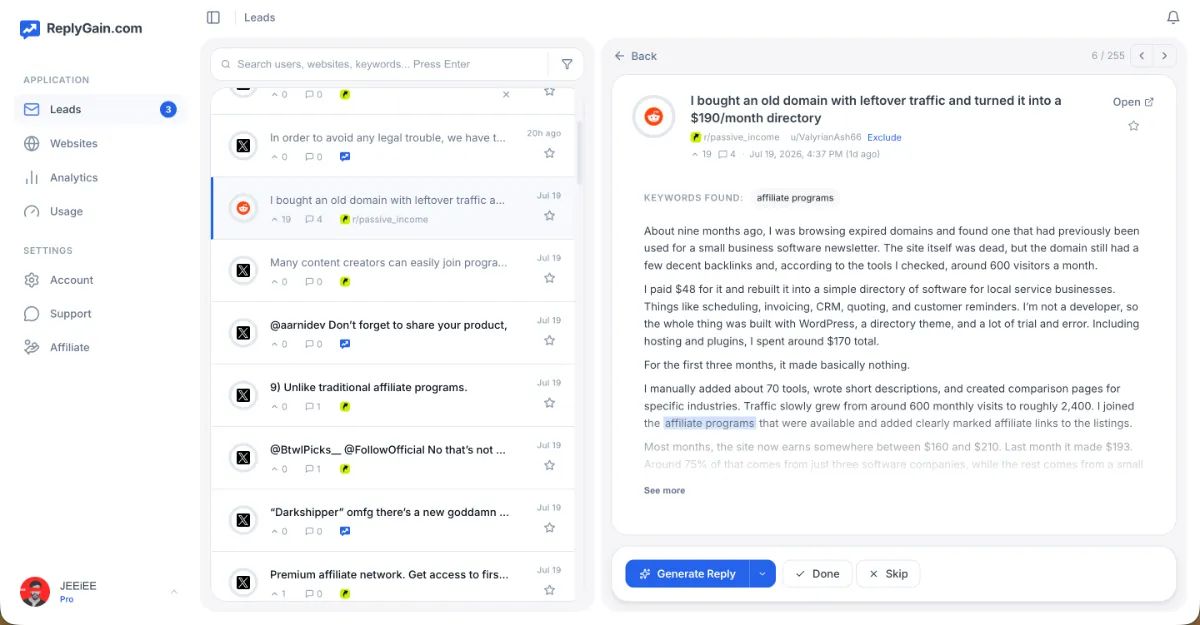Click the JEEiEE profile avatar
The width and height of the screenshot is (1200, 625).
pyautogui.click(x=35, y=591)
